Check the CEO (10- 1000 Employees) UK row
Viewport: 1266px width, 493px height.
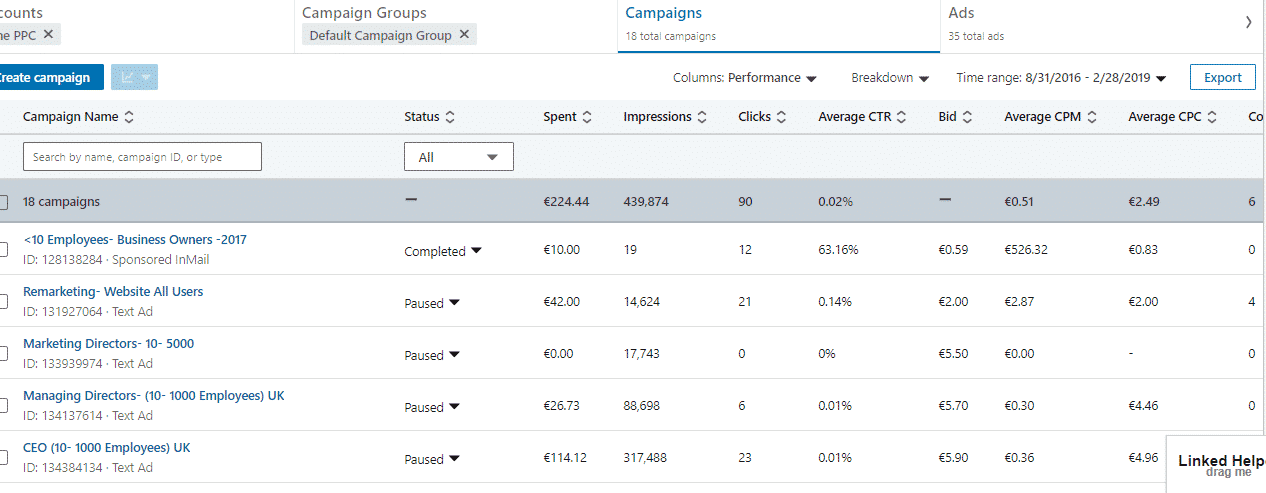3,457
